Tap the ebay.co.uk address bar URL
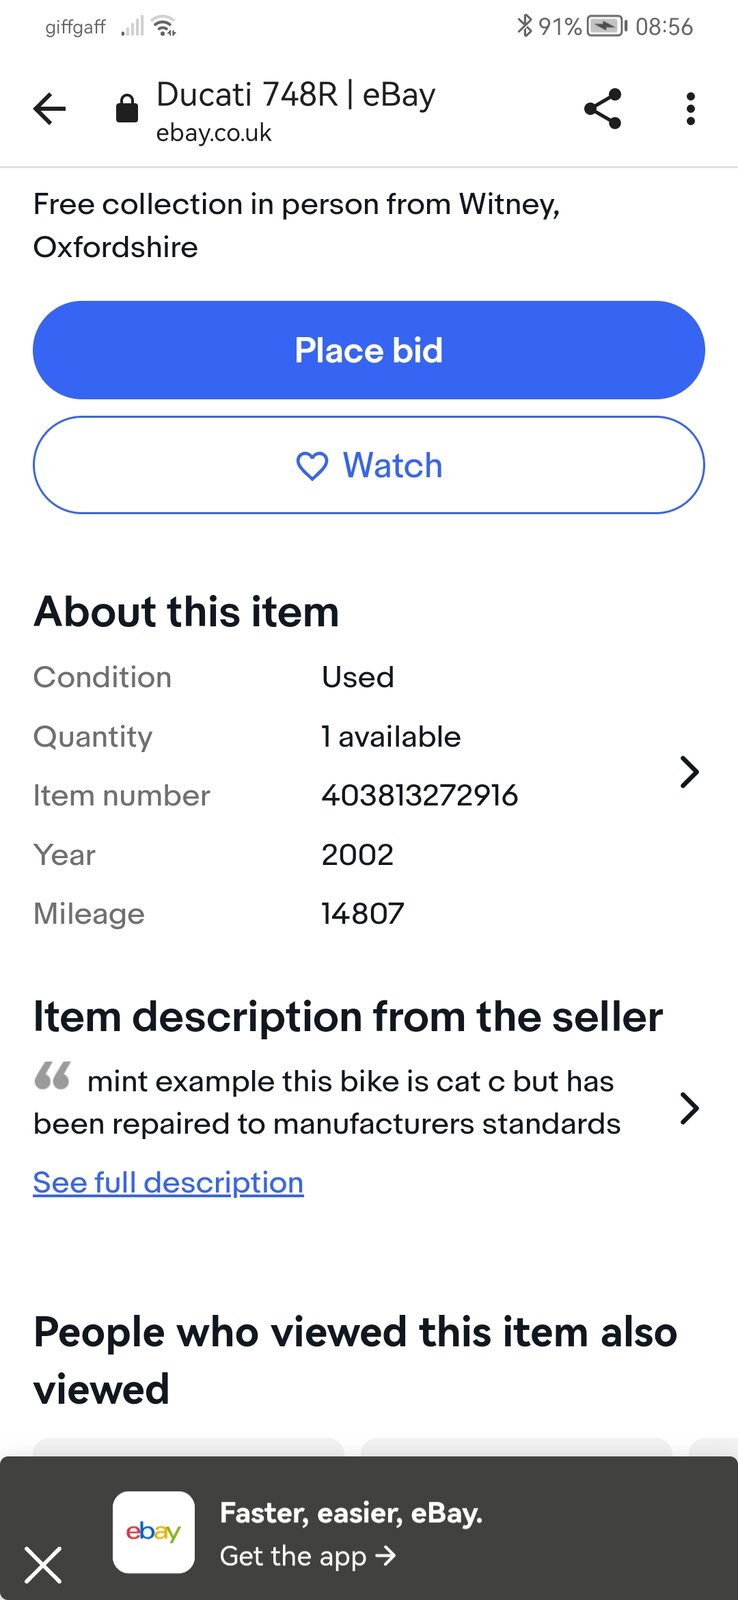The width and height of the screenshot is (738, 1600). point(214,133)
